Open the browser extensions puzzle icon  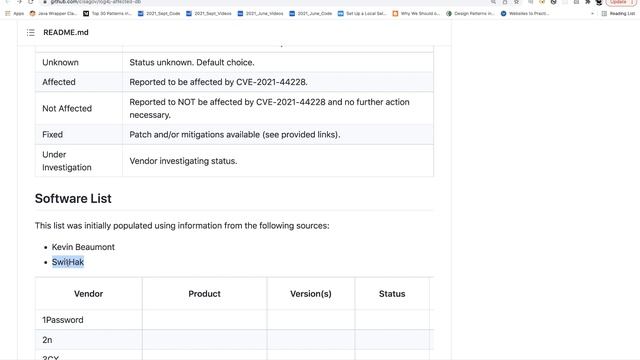(587, 2)
